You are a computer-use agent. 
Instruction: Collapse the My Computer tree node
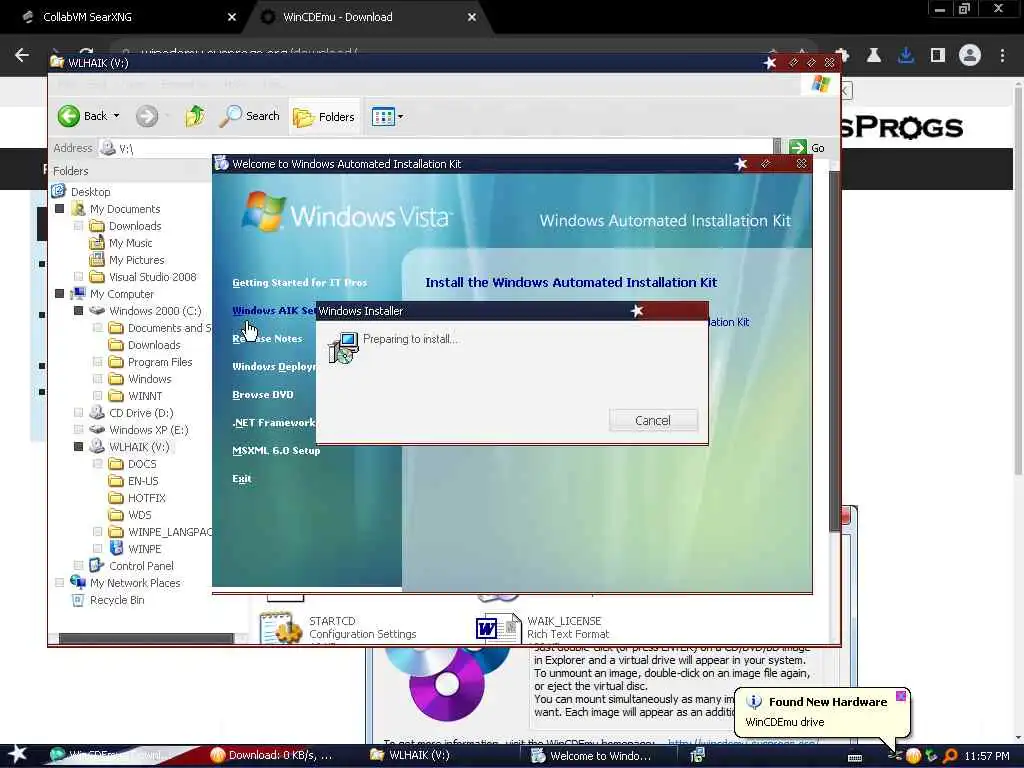click(60, 294)
